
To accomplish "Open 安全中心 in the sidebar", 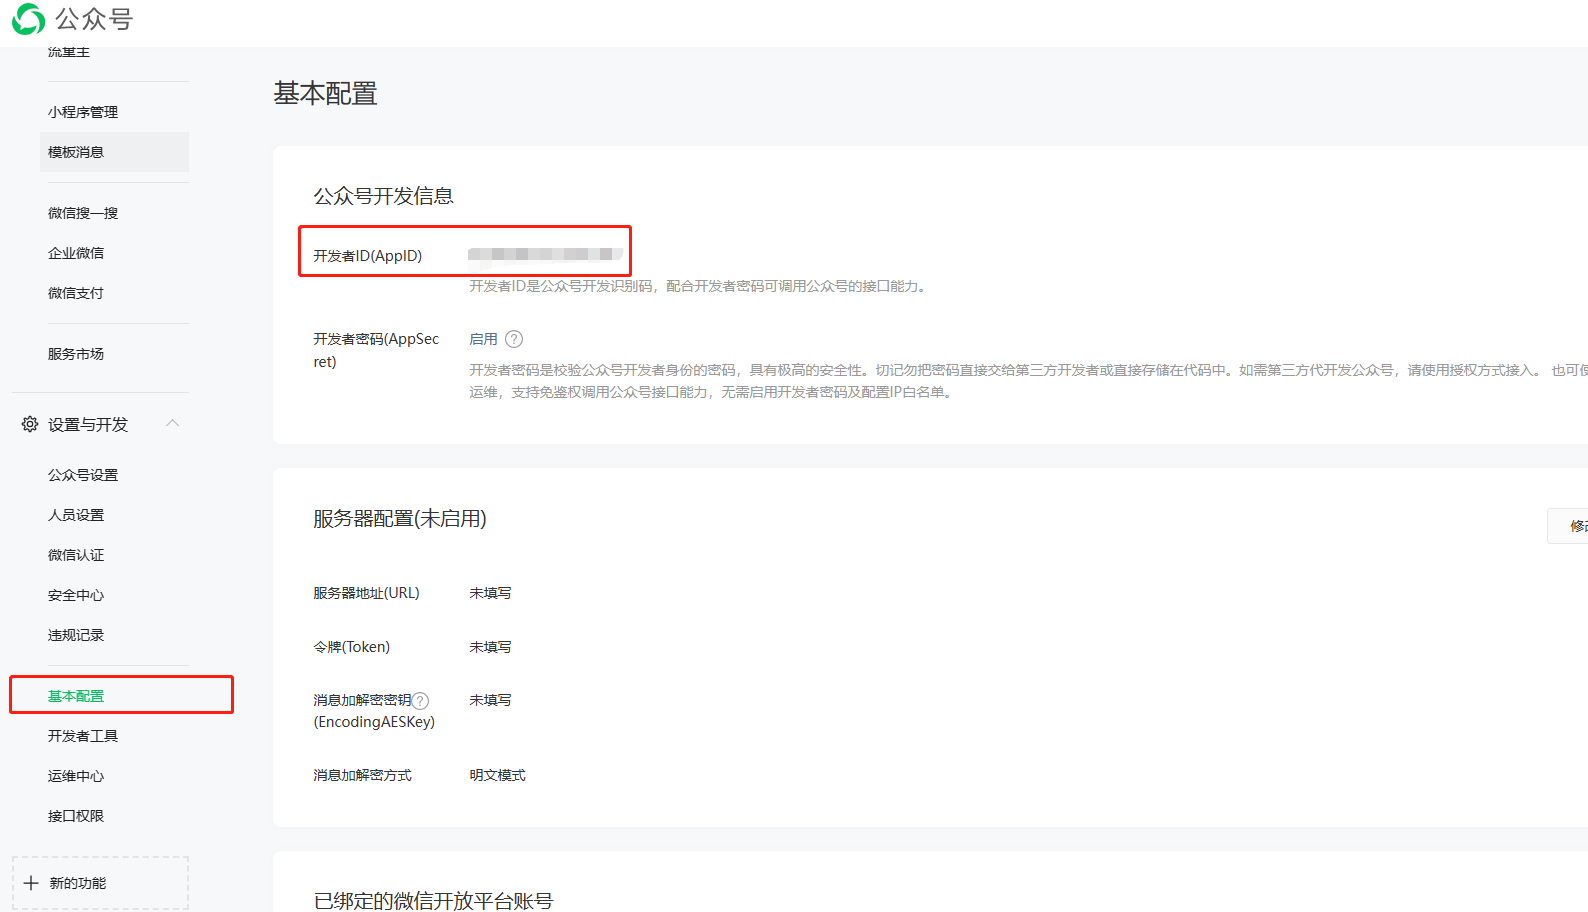I will [76, 595].
